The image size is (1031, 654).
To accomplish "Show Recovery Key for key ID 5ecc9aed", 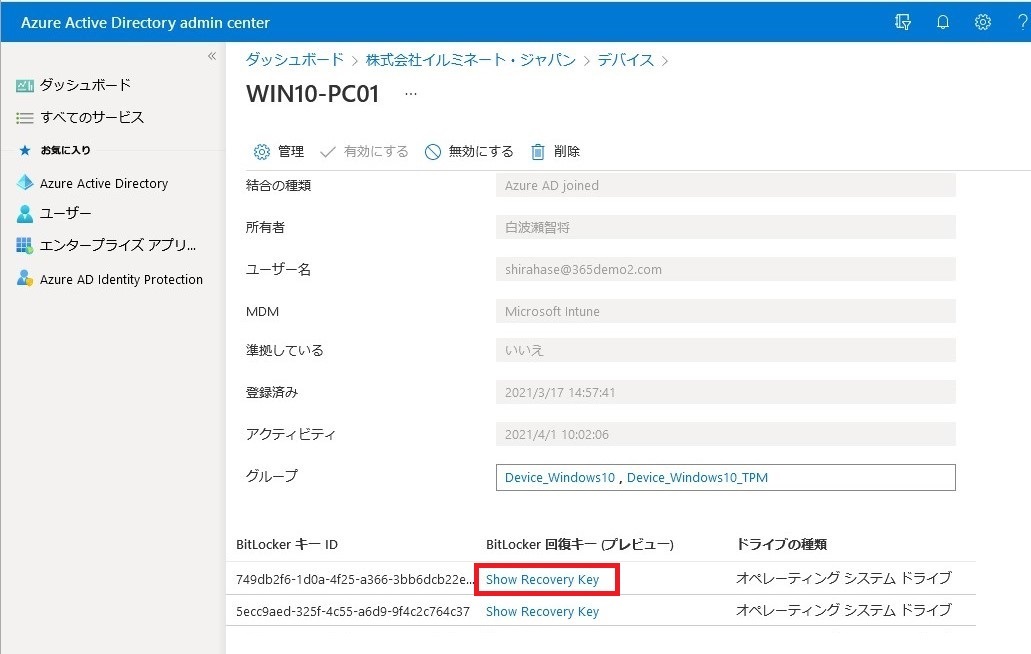I will (542, 612).
